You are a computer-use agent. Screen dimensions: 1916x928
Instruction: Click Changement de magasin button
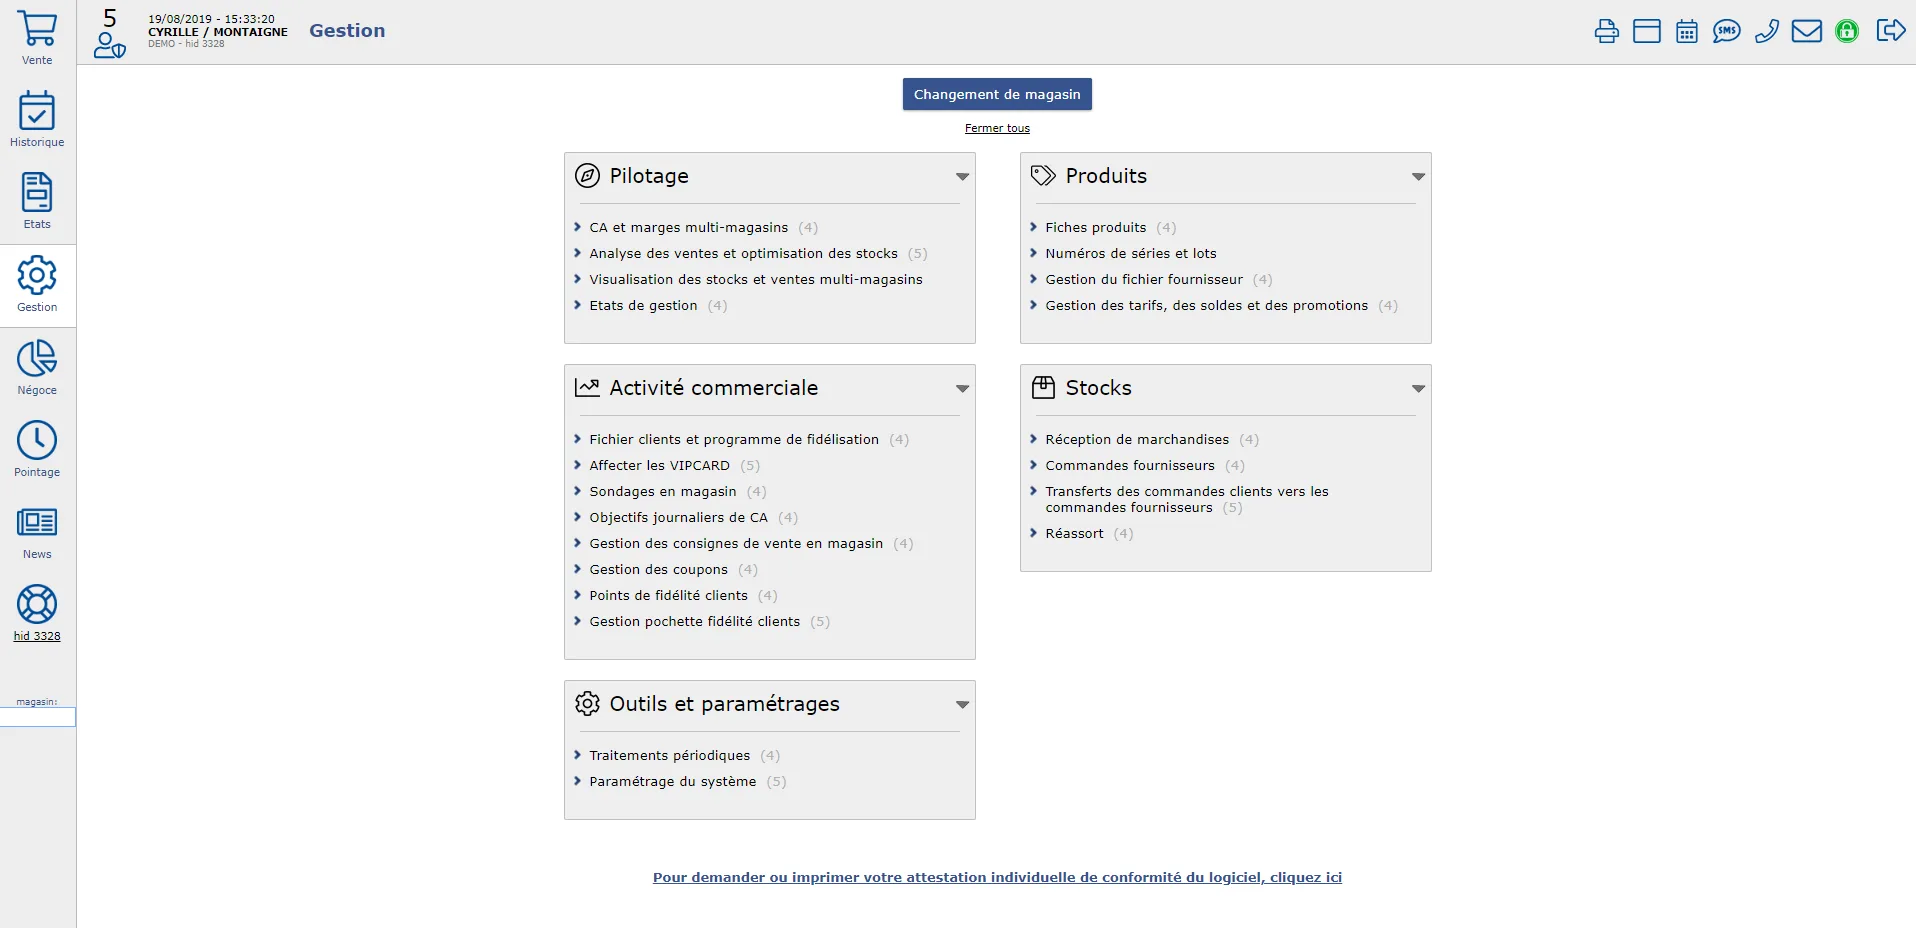click(997, 94)
